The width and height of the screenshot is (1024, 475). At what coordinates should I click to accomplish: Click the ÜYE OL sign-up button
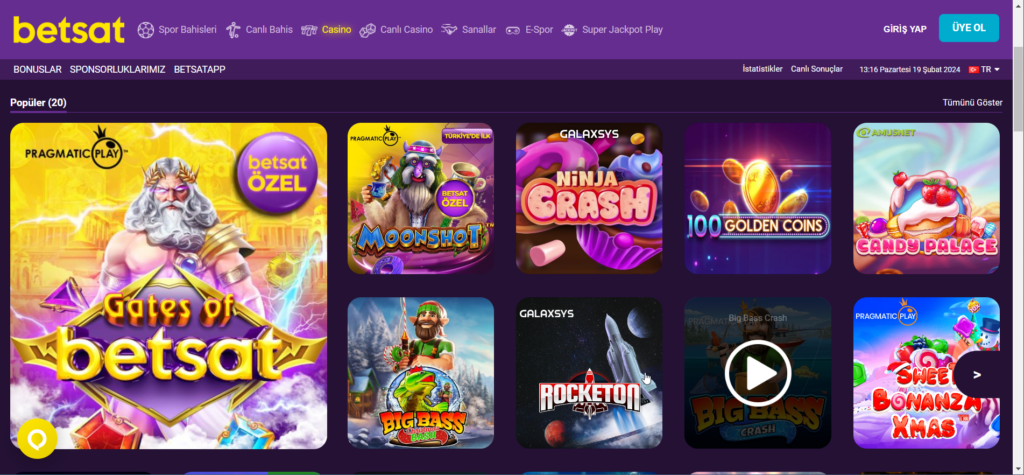[968, 28]
